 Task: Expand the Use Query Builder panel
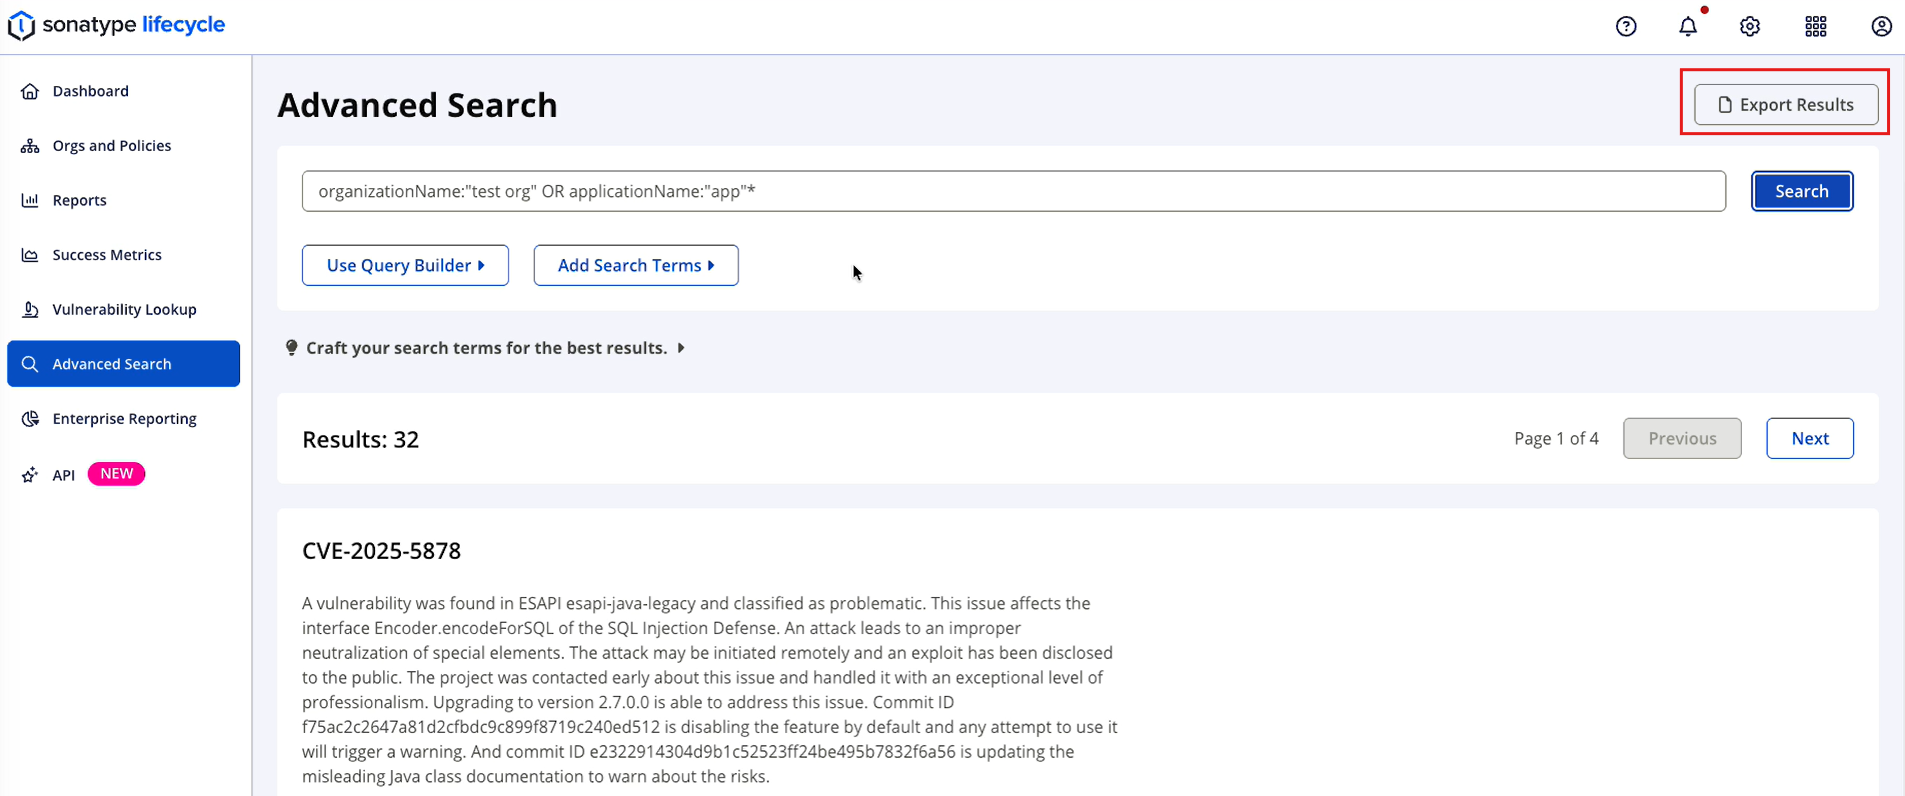[405, 265]
